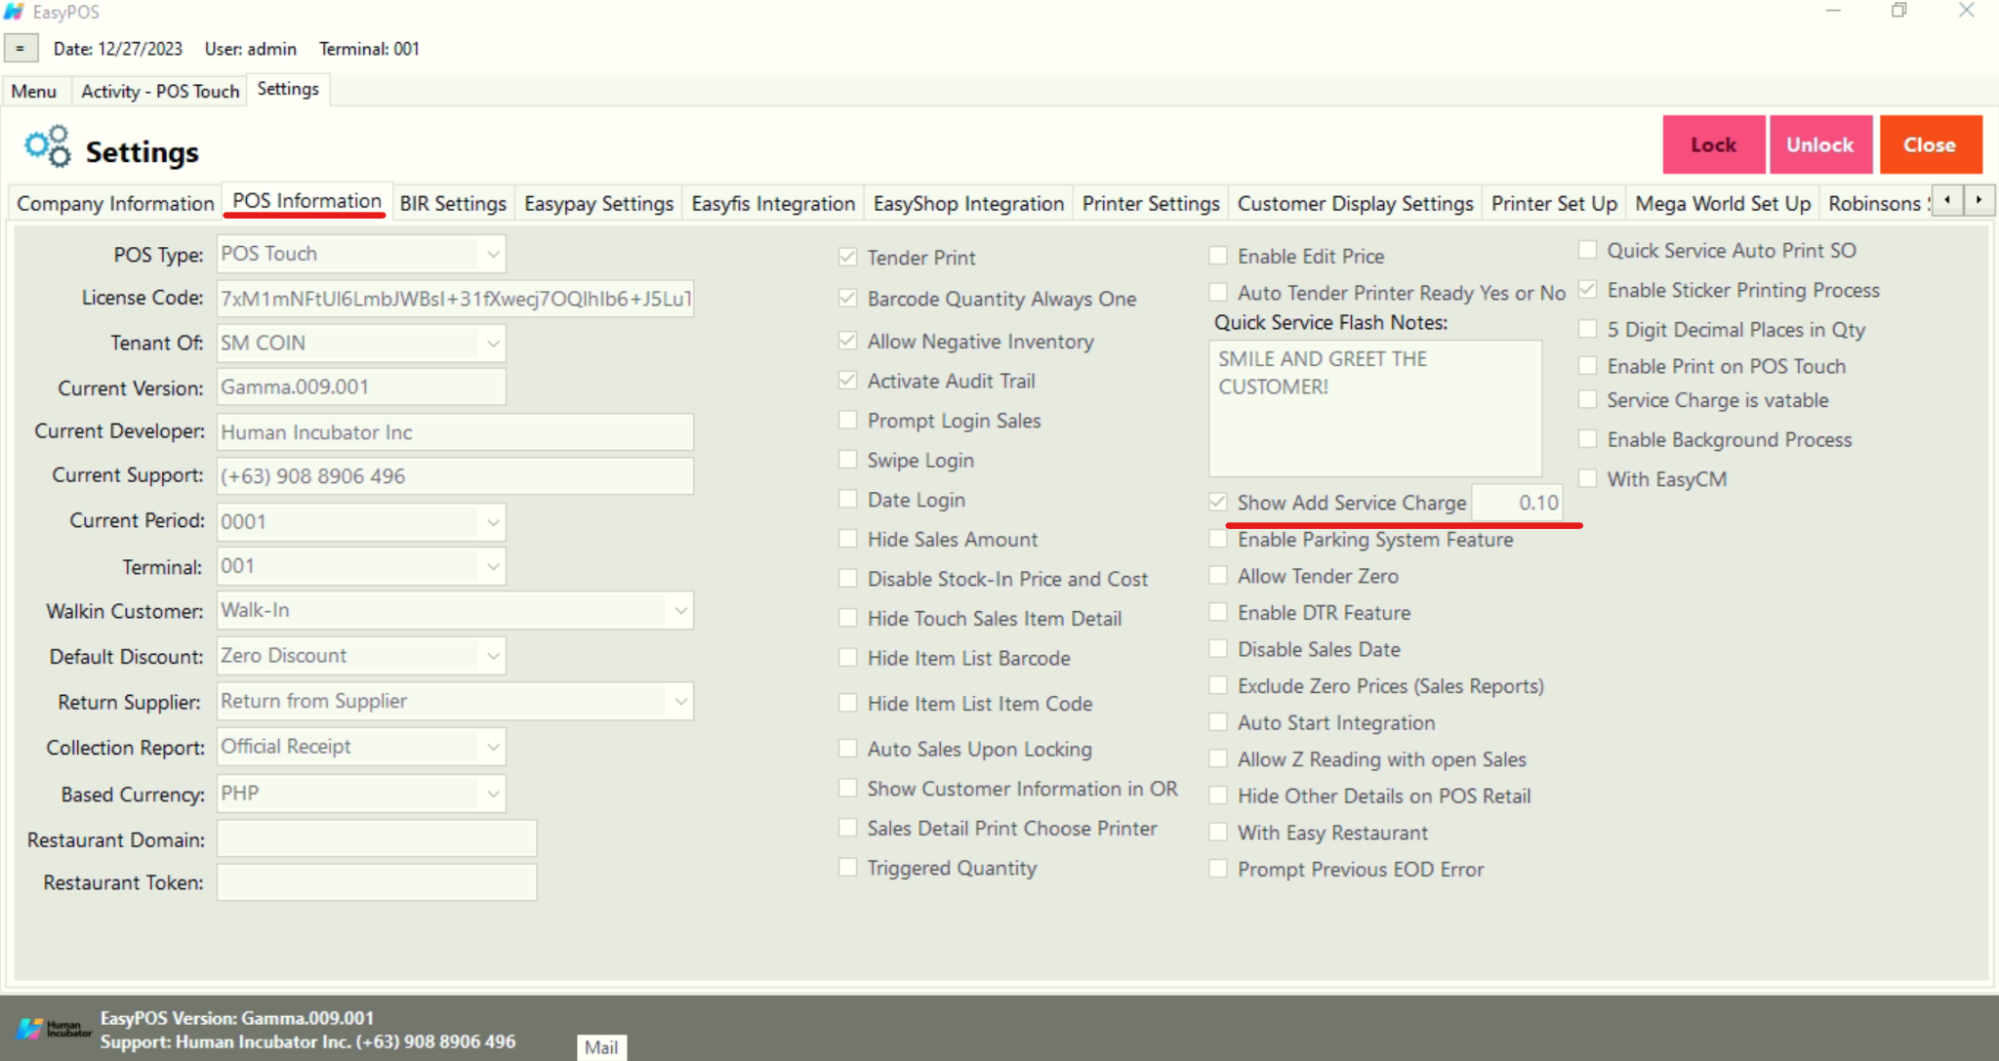The width and height of the screenshot is (1999, 1061).
Task: Open the Easyfis Integration tab
Action: (773, 203)
